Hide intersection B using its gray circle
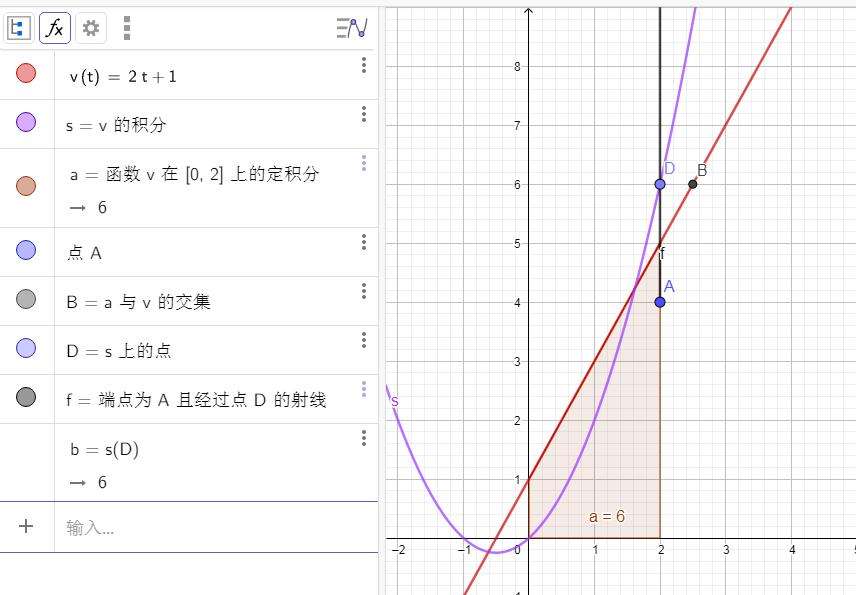The height and width of the screenshot is (595, 856). (x=27, y=301)
